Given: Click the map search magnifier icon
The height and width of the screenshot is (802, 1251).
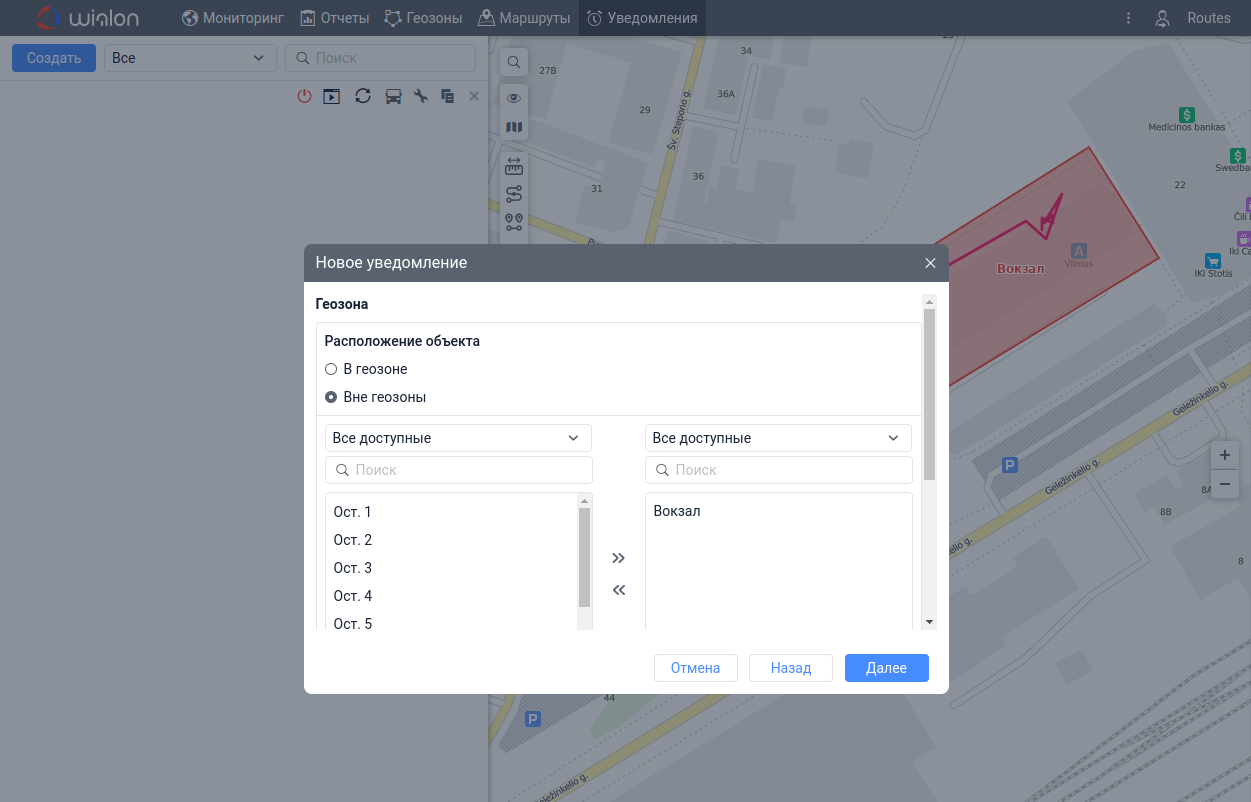Looking at the screenshot, I should click(513, 62).
